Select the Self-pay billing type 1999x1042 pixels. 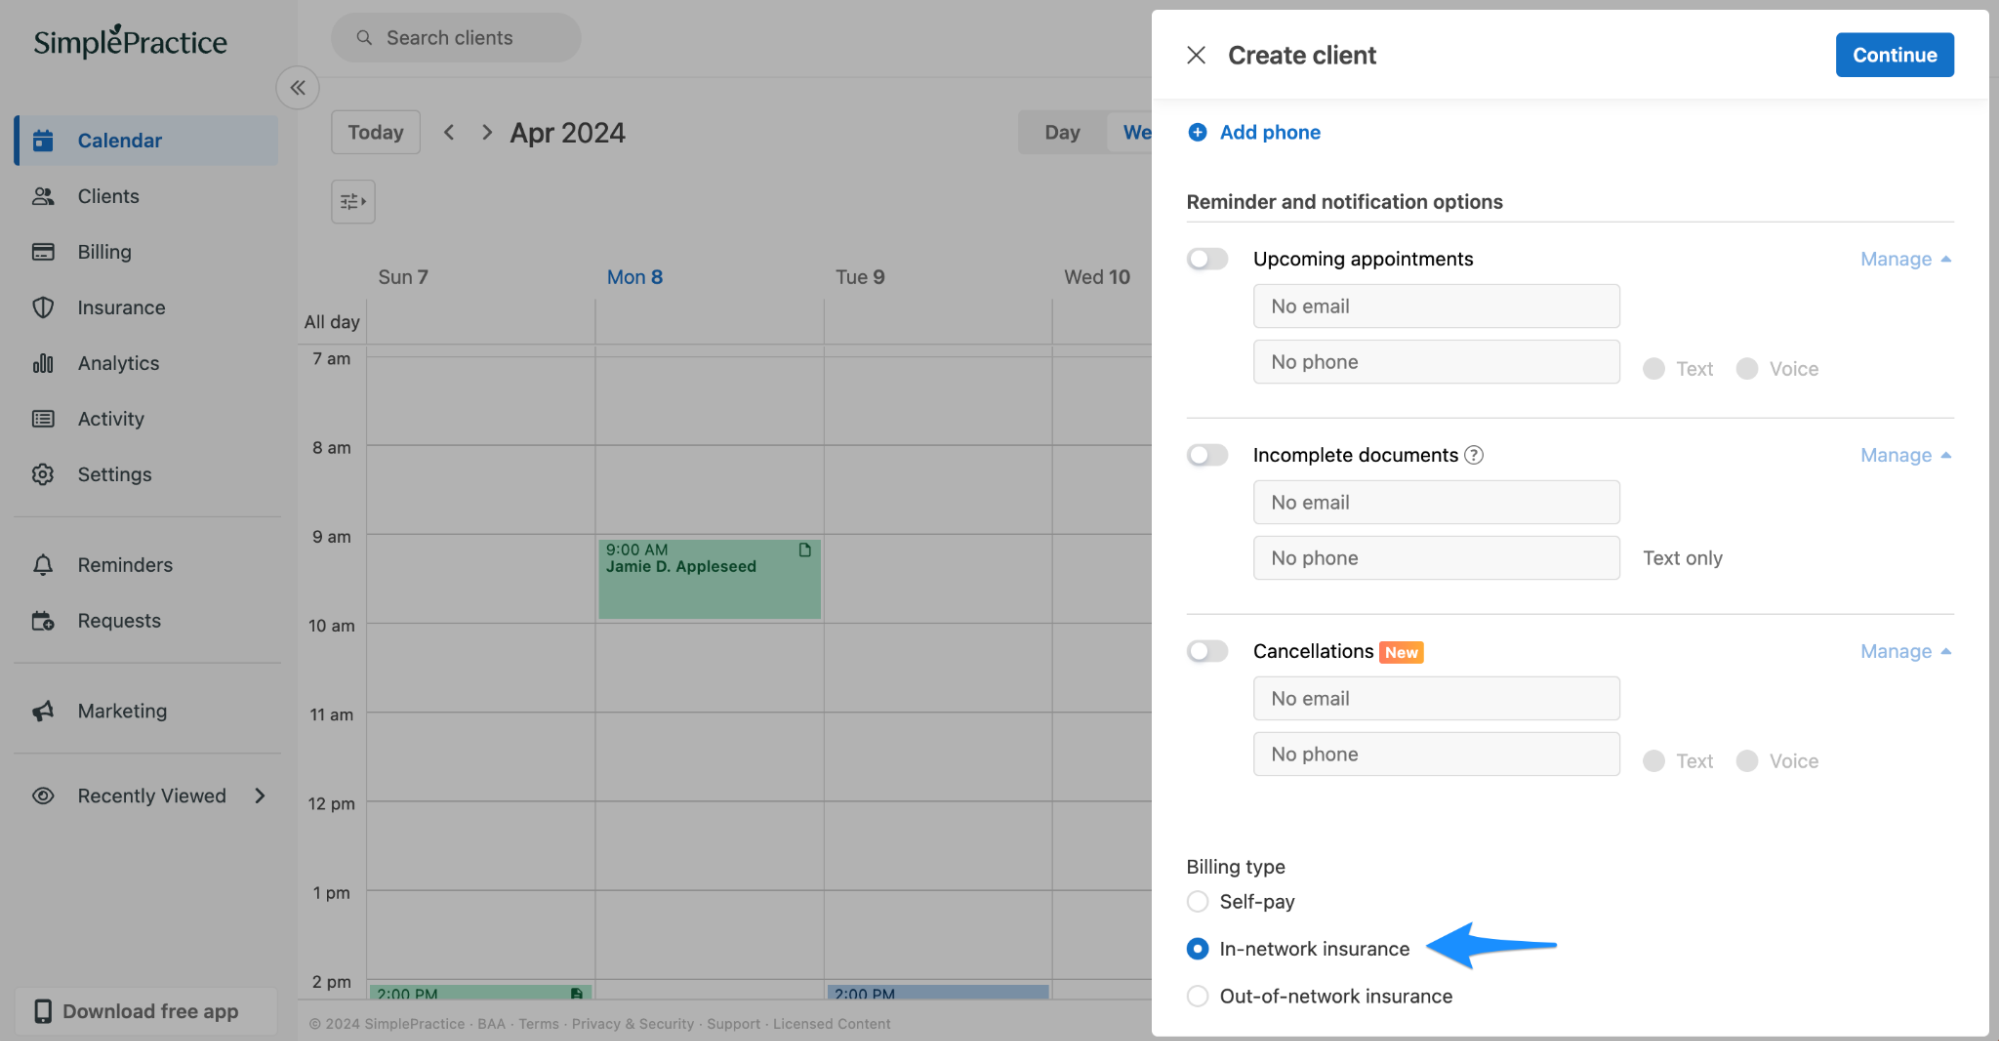click(1197, 901)
